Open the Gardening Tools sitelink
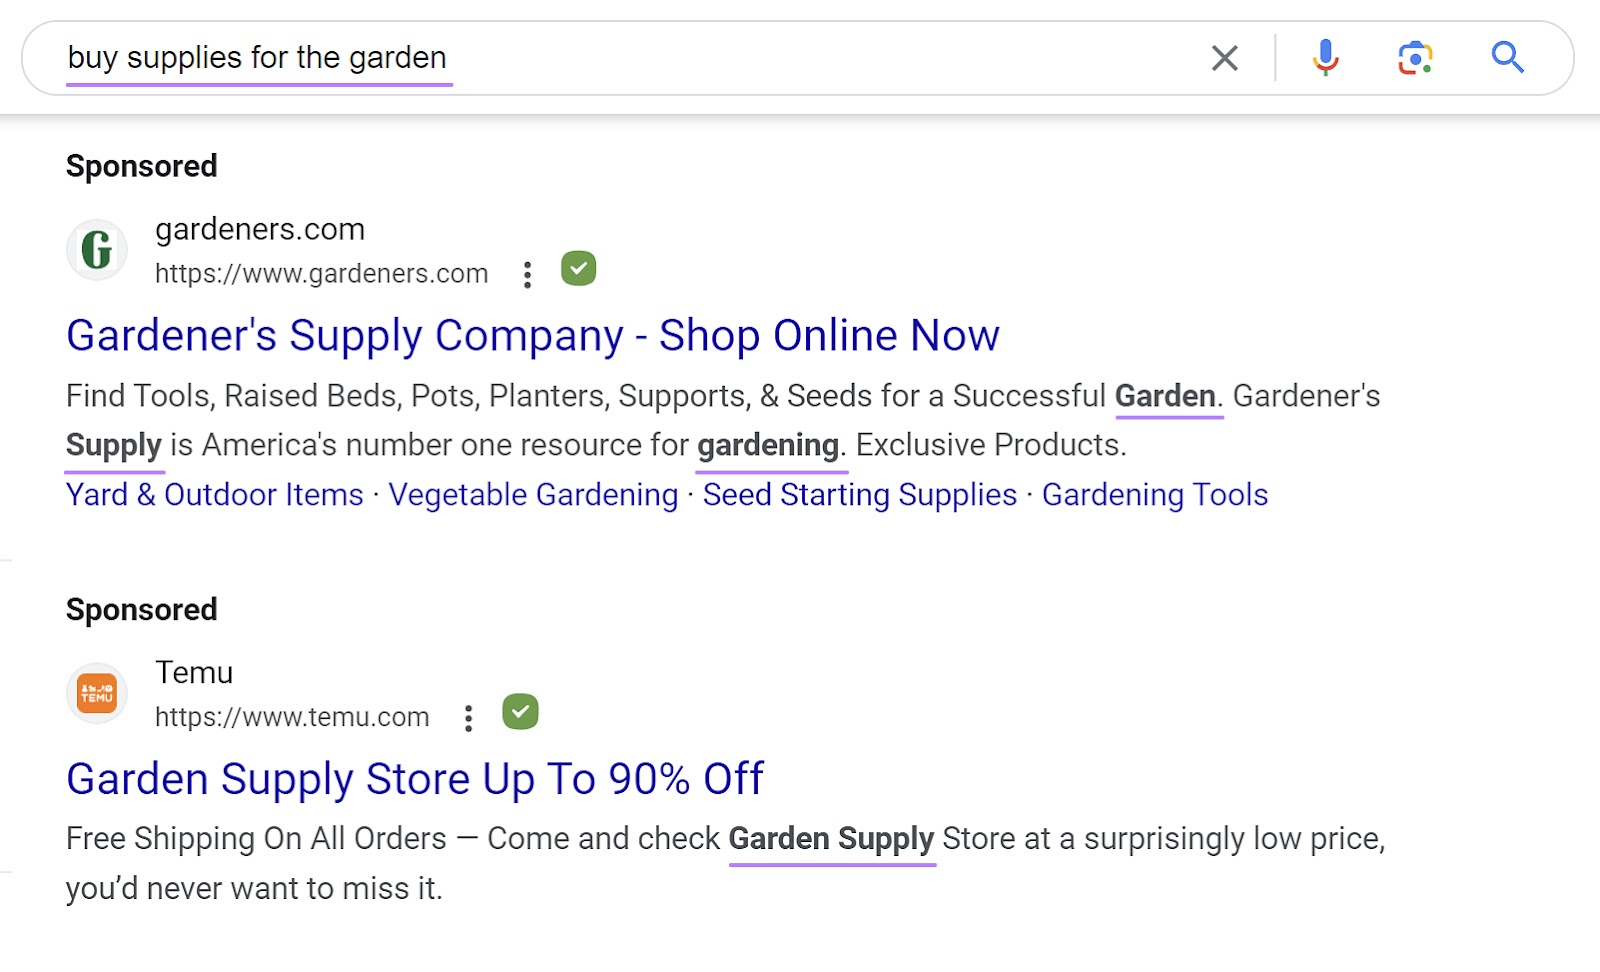1600x972 pixels. (1154, 494)
